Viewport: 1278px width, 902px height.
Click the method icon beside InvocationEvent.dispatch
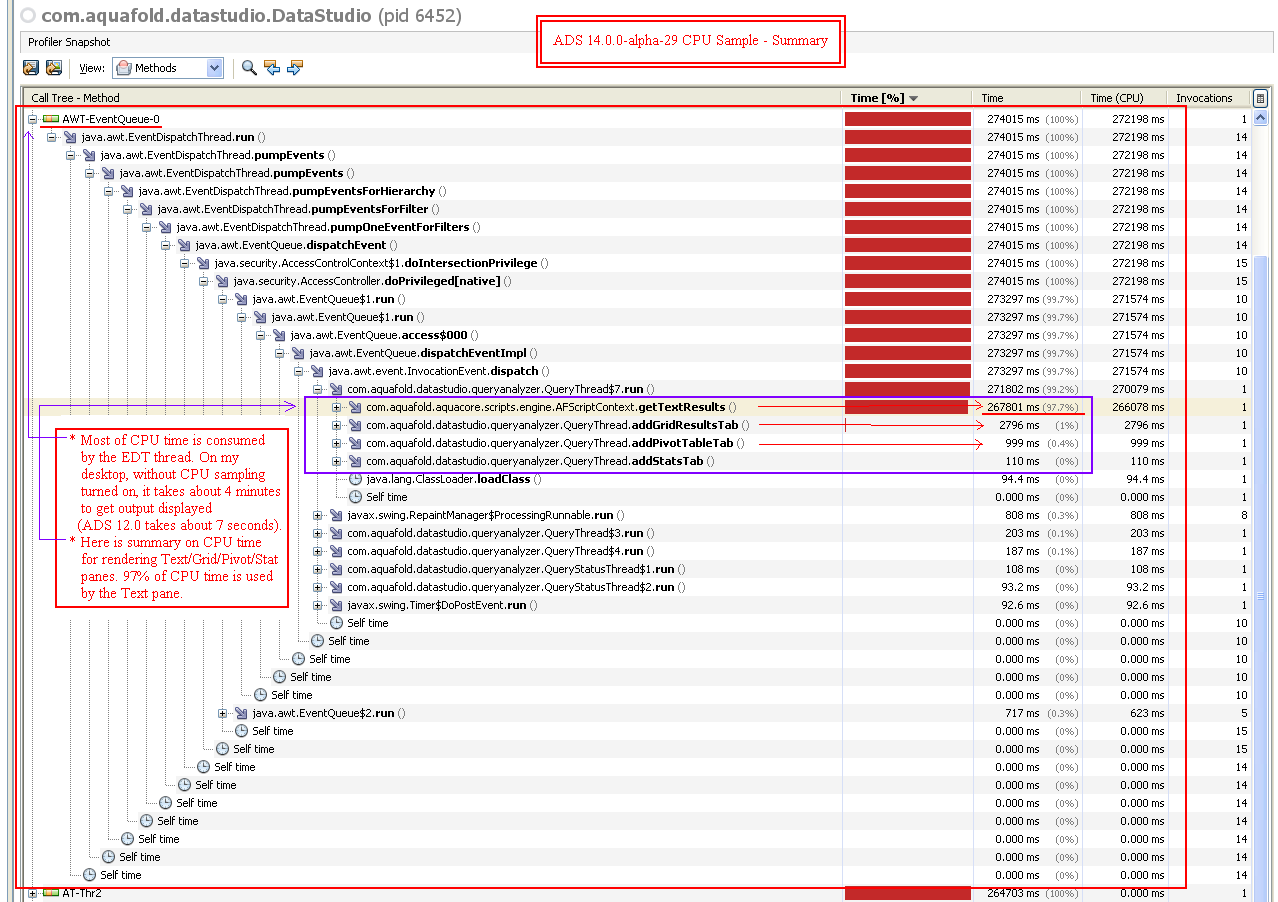pyautogui.click(x=318, y=371)
